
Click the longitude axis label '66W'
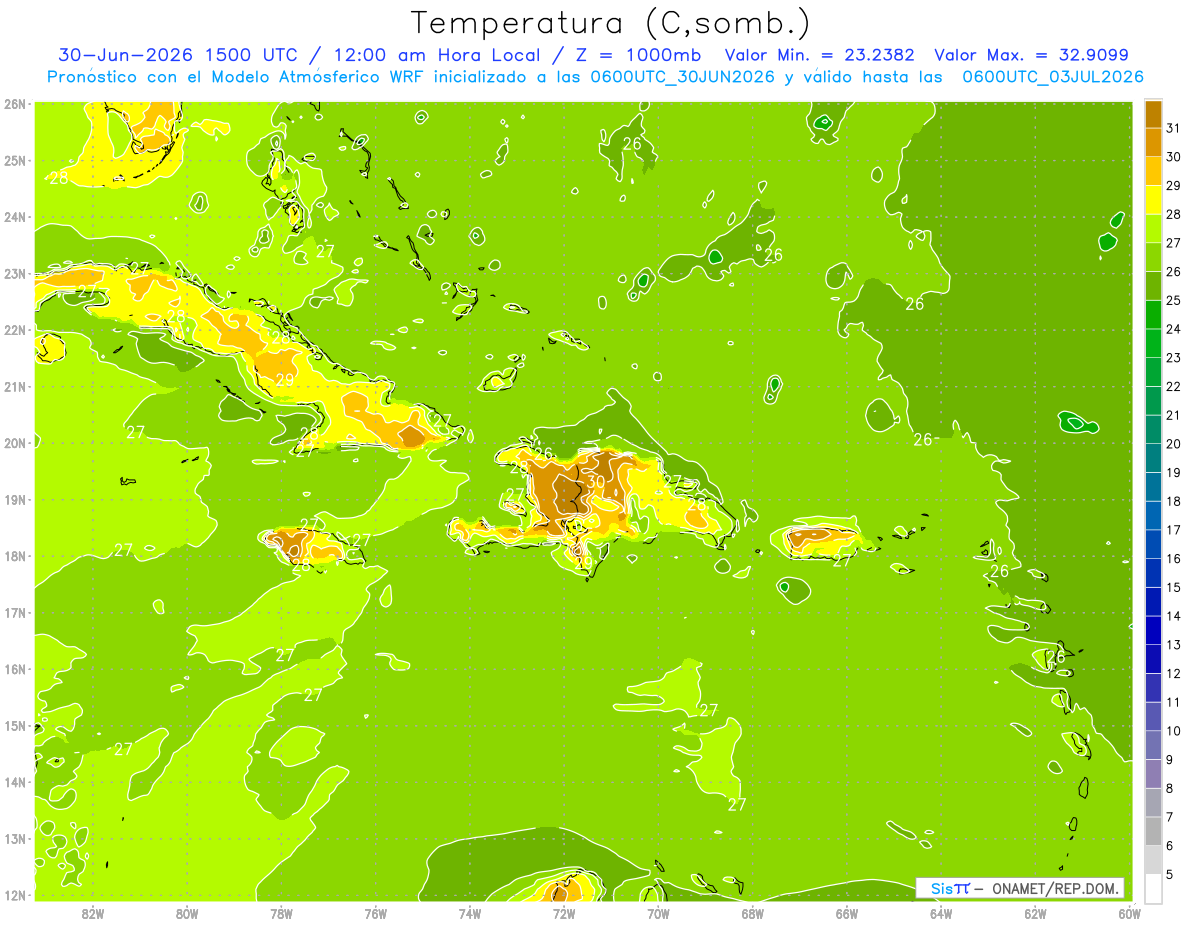pos(847,913)
